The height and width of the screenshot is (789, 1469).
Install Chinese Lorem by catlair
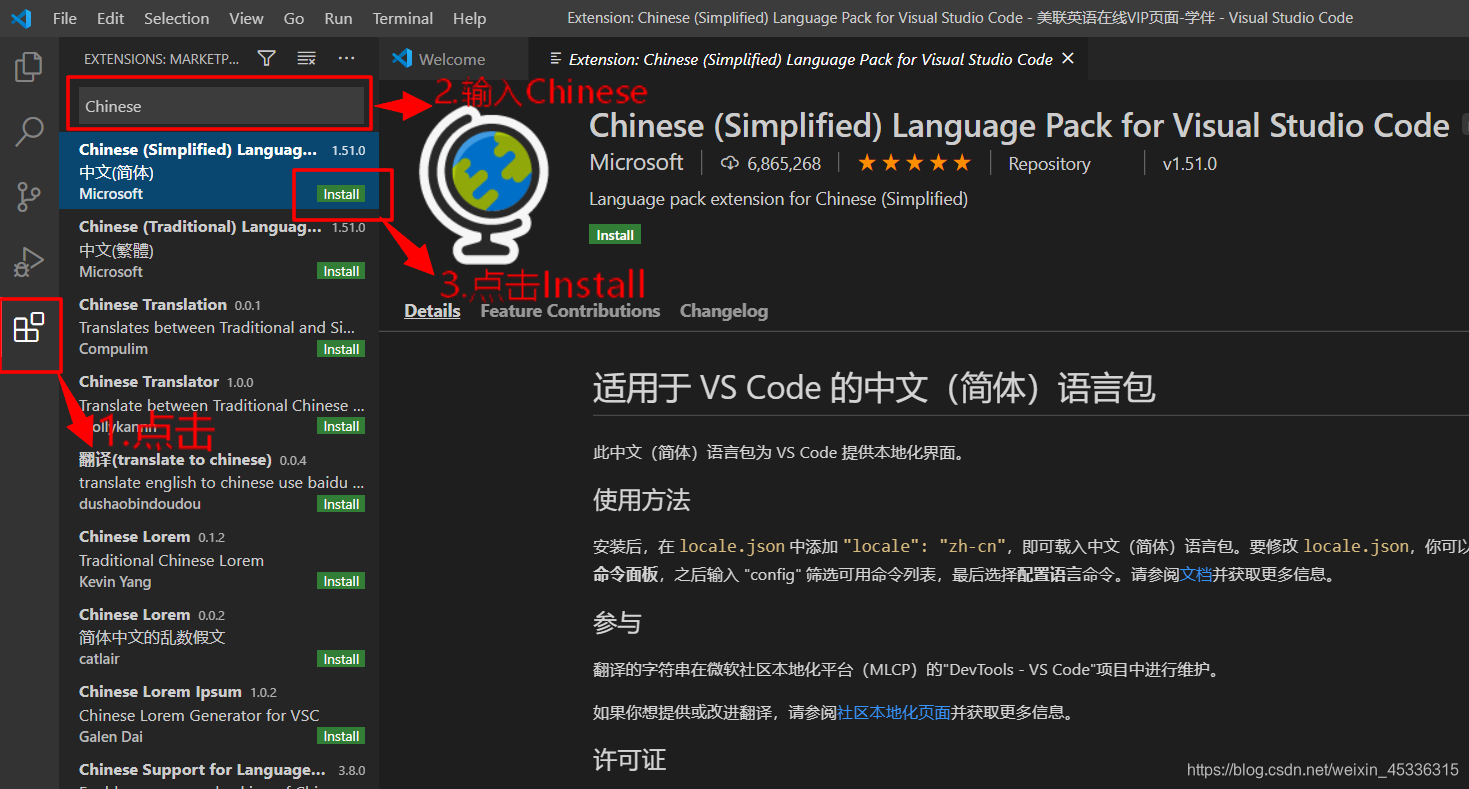click(x=341, y=659)
